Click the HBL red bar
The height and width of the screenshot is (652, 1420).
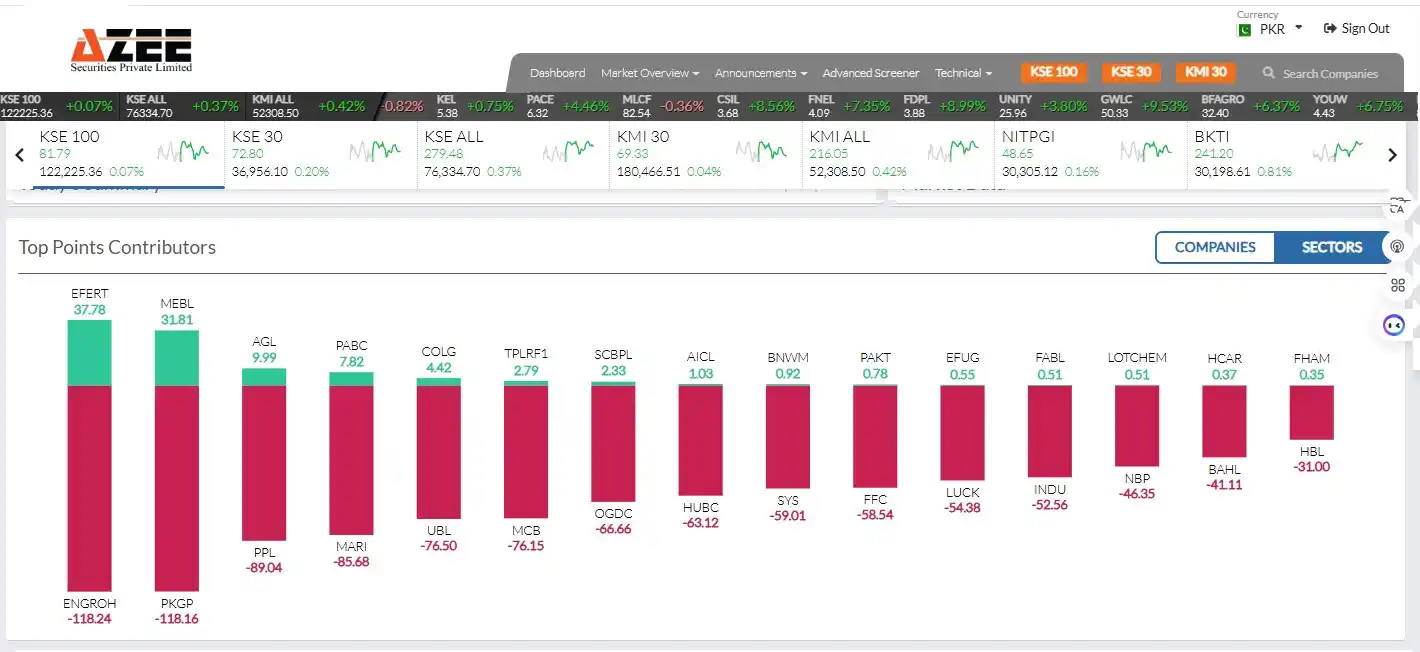click(1311, 413)
